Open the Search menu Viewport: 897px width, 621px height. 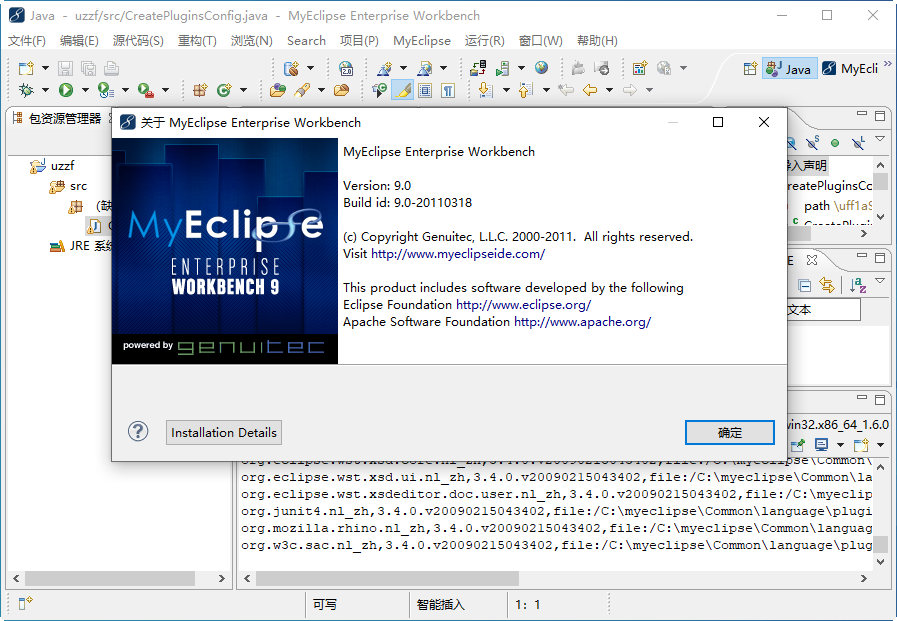[x=306, y=41]
